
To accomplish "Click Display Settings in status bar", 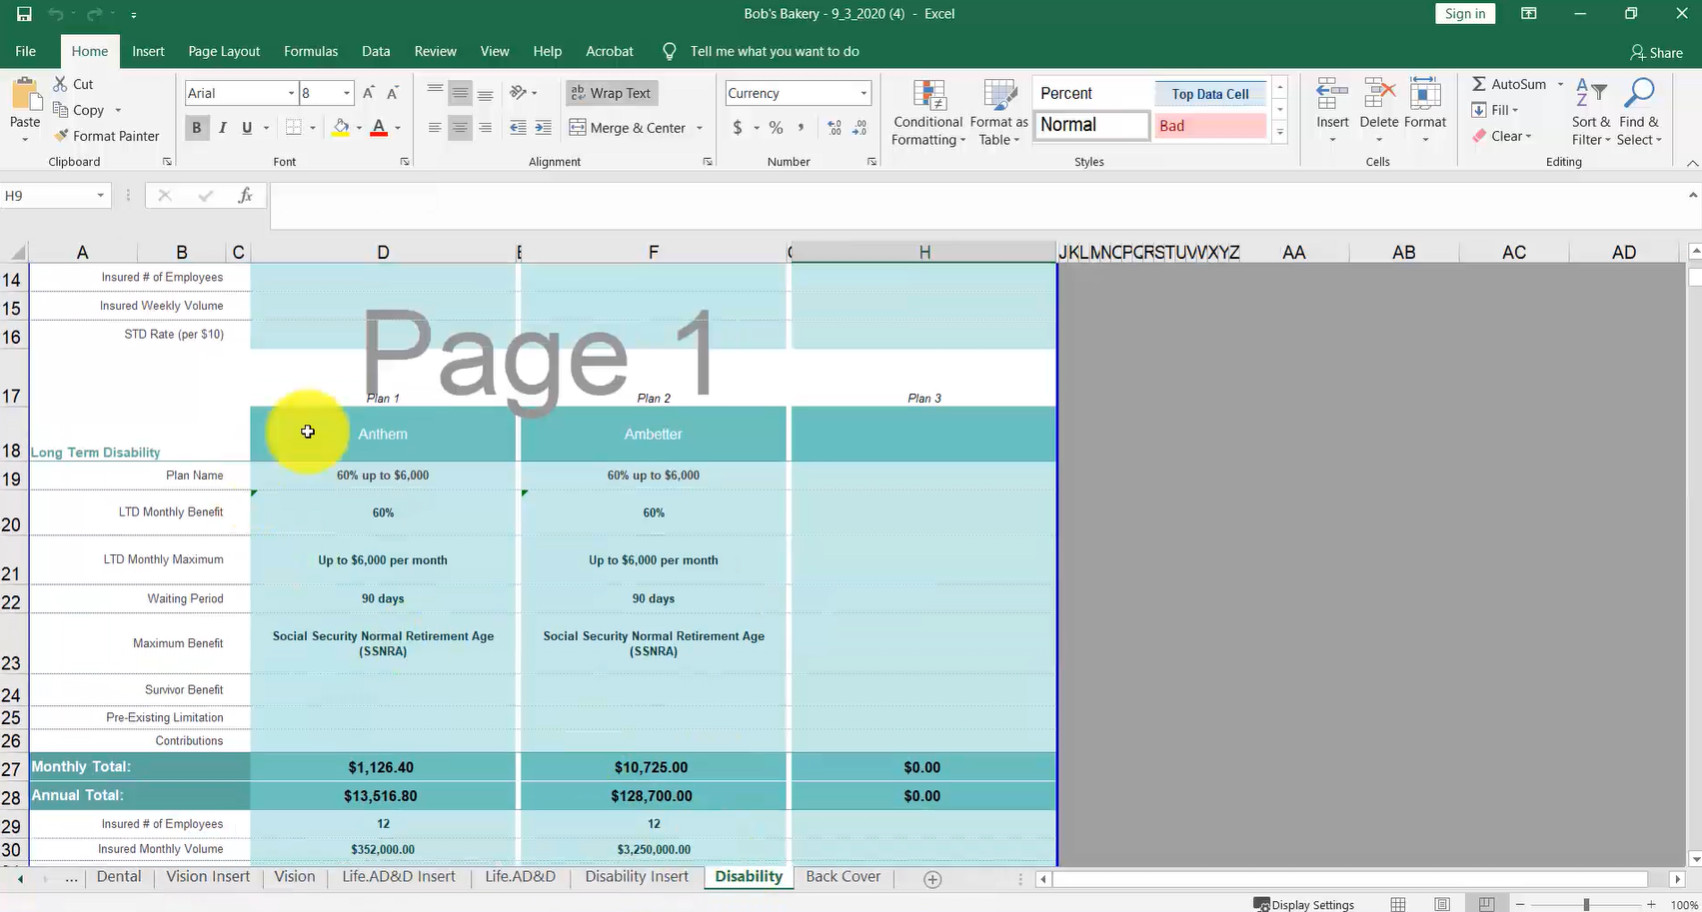I will [1304, 904].
